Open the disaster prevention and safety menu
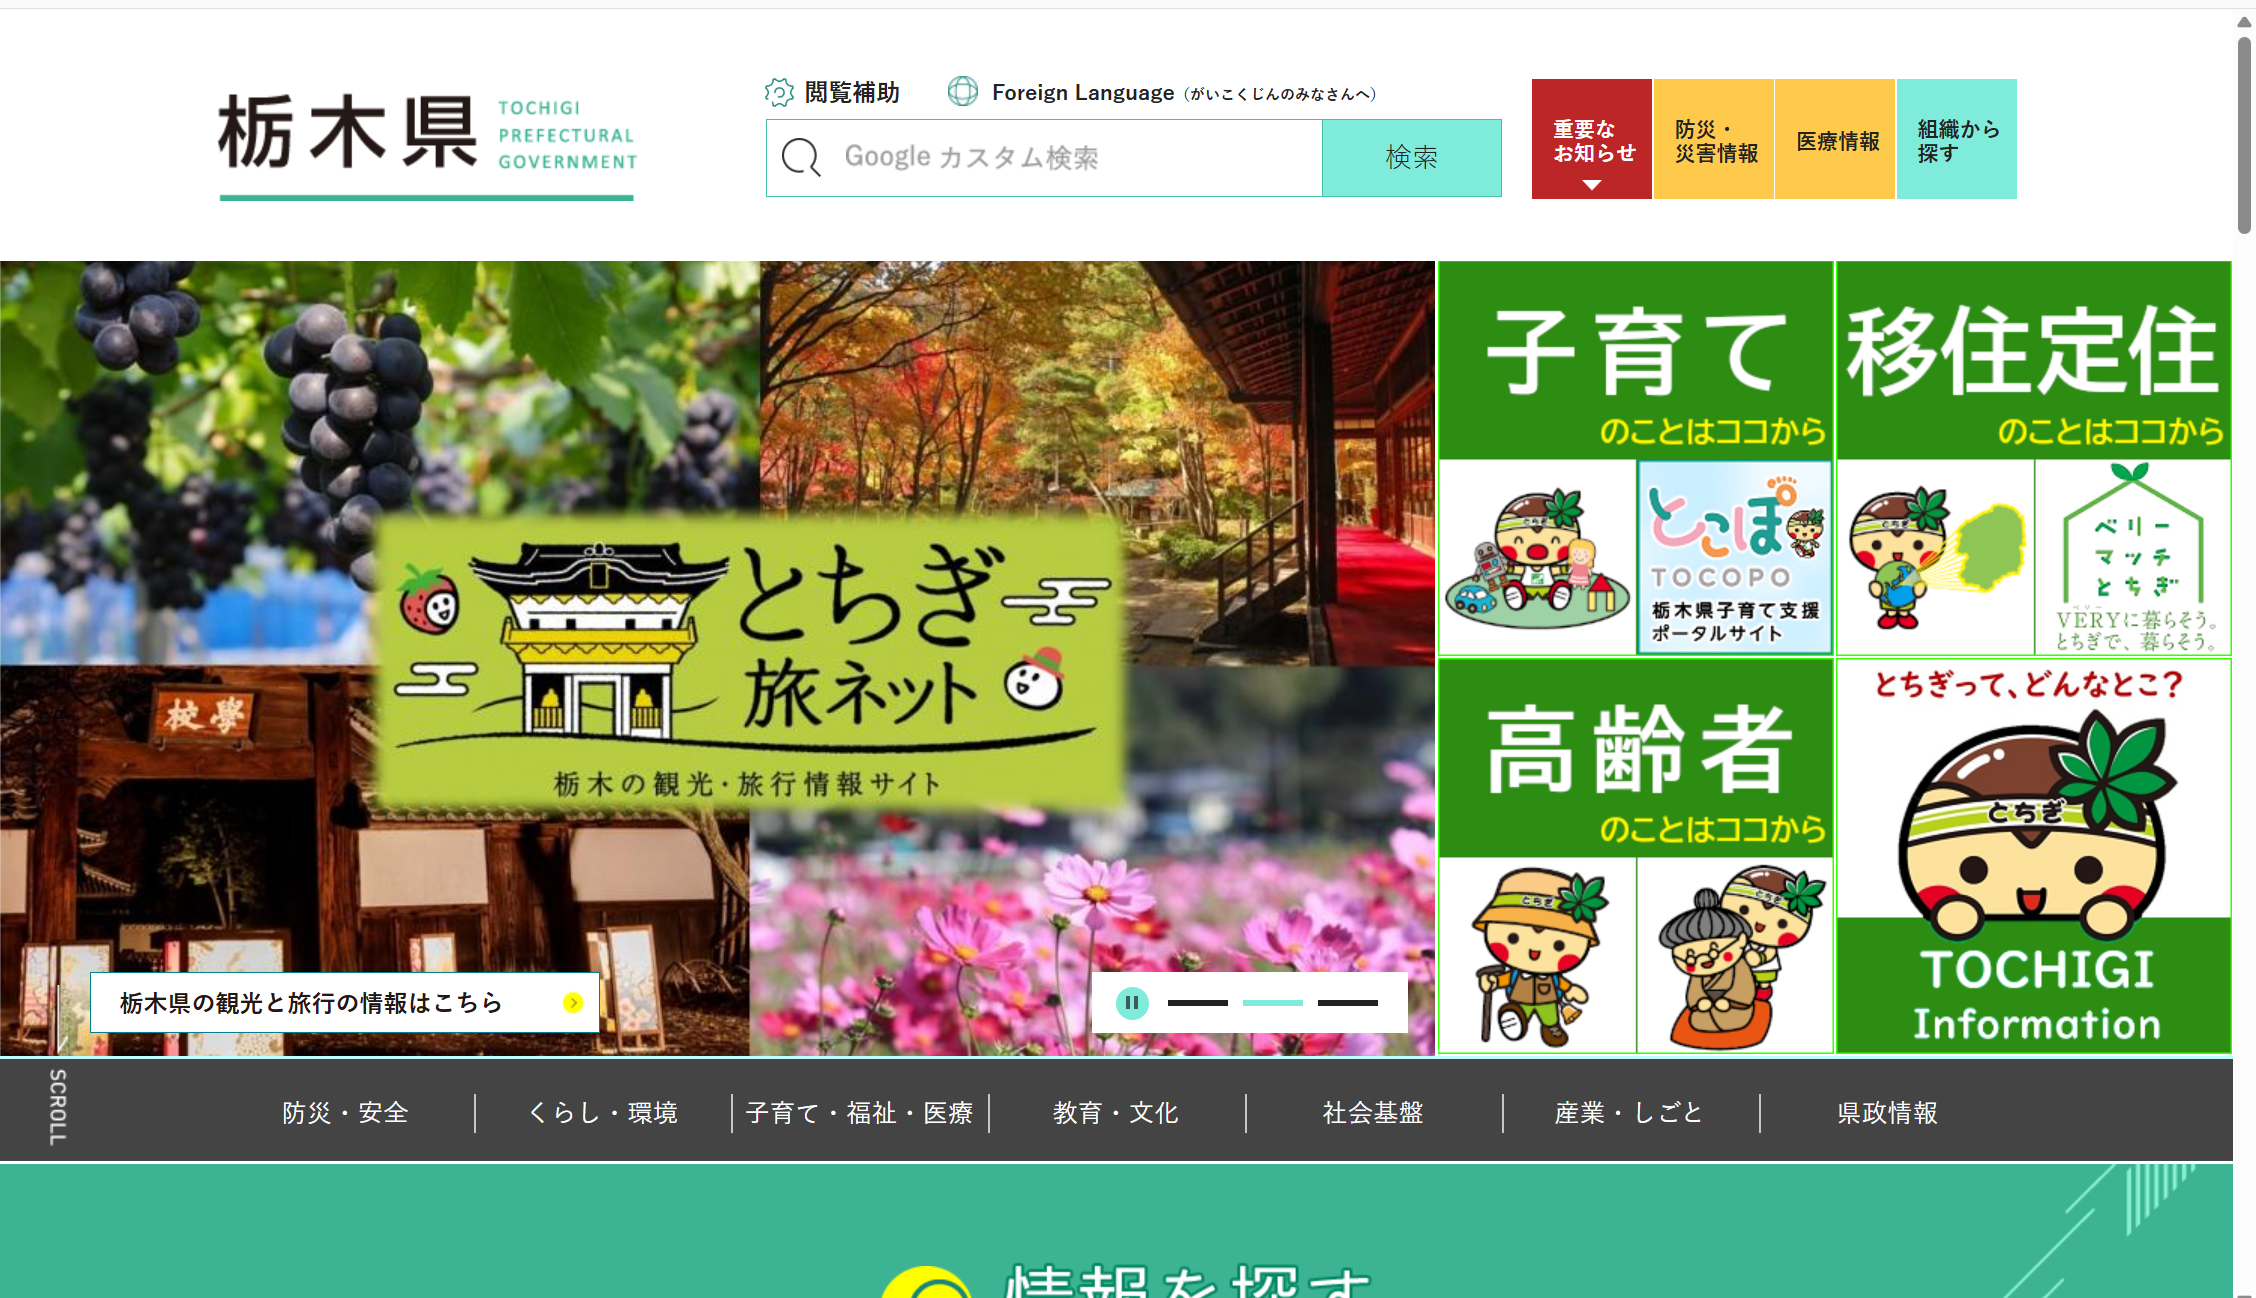Viewport: 2256px width, 1298px height. coord(345,1112)
